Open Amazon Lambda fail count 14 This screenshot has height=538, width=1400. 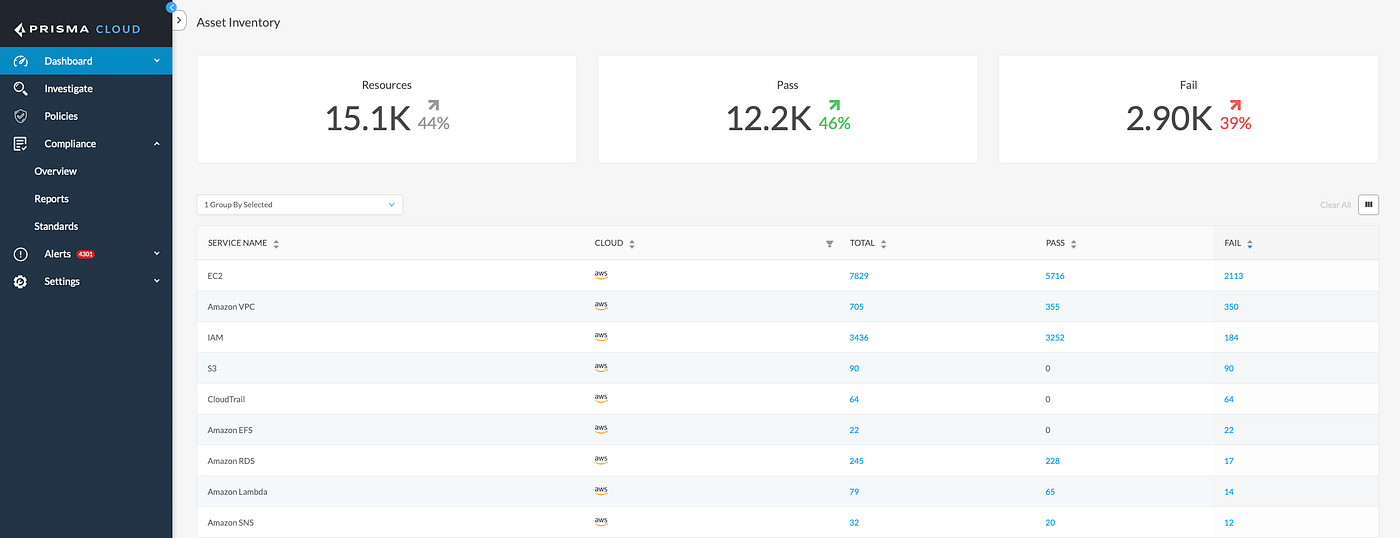click(x=1229, y=492)
